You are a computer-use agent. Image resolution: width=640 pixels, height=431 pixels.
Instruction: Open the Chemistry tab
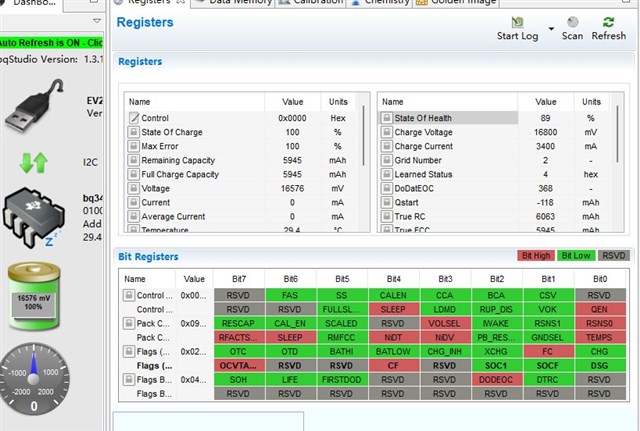click(380, 2)
